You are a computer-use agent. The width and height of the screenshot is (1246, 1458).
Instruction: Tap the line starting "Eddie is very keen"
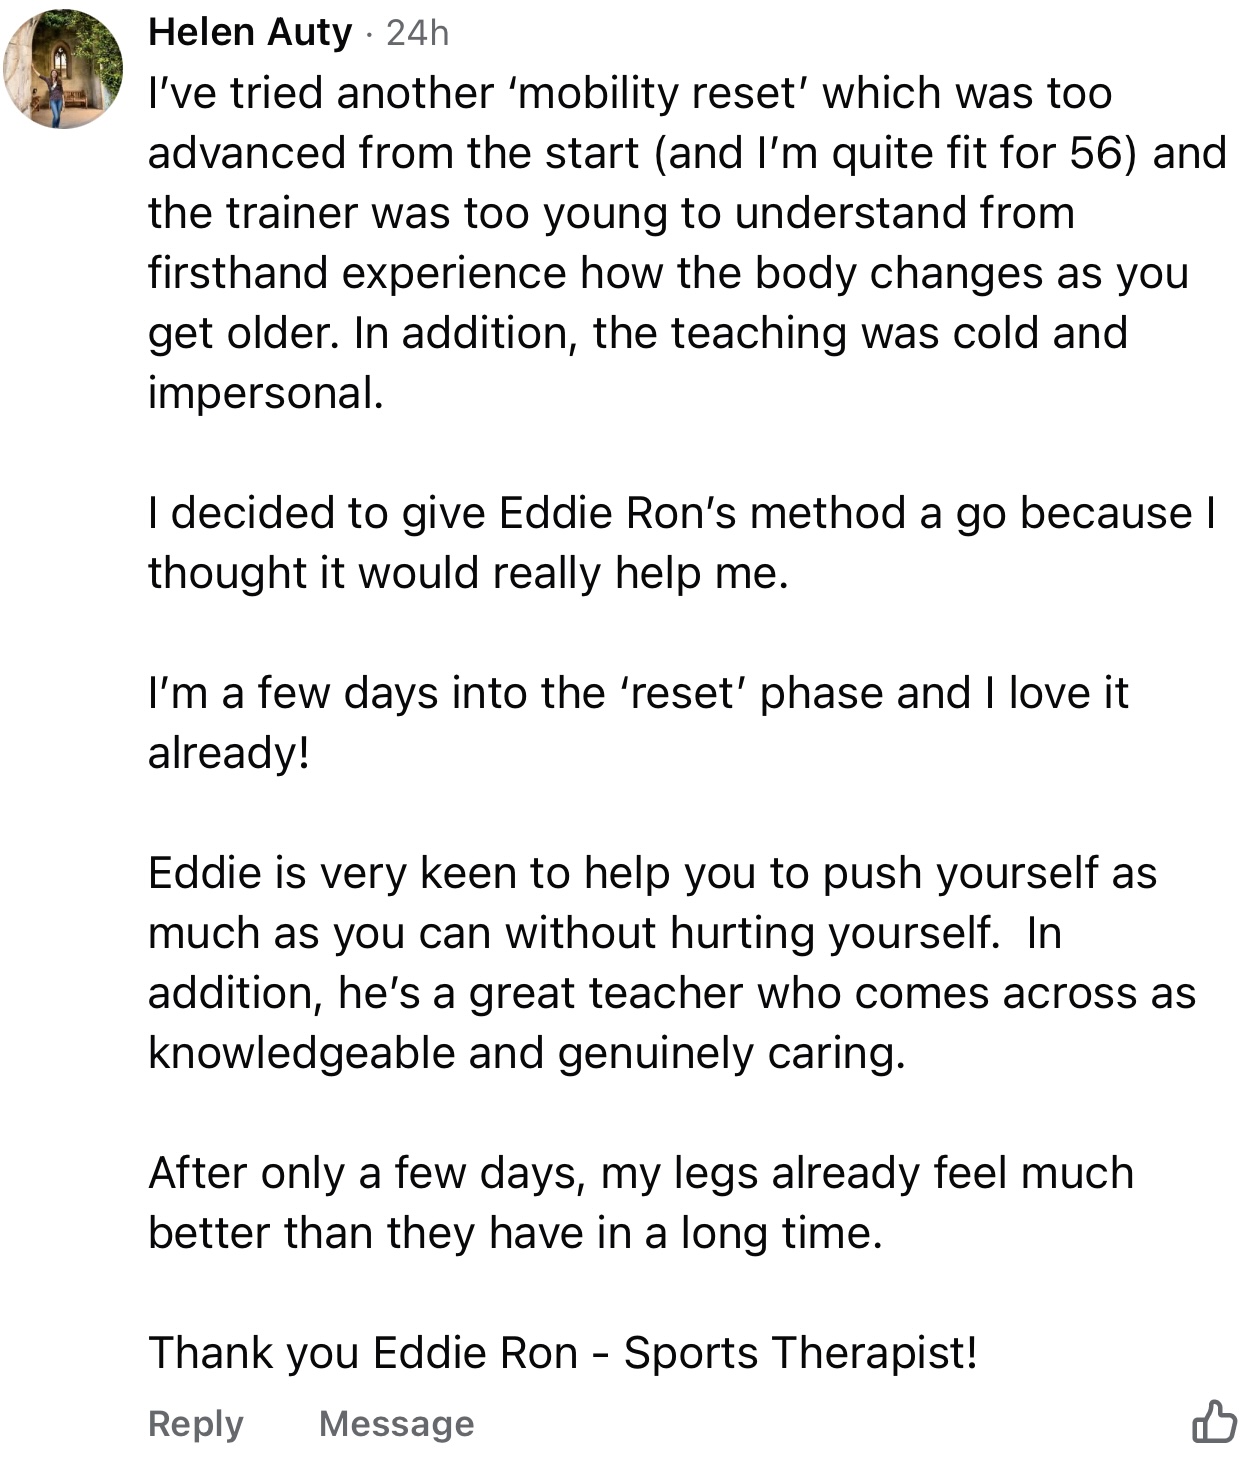coord(652,873)
